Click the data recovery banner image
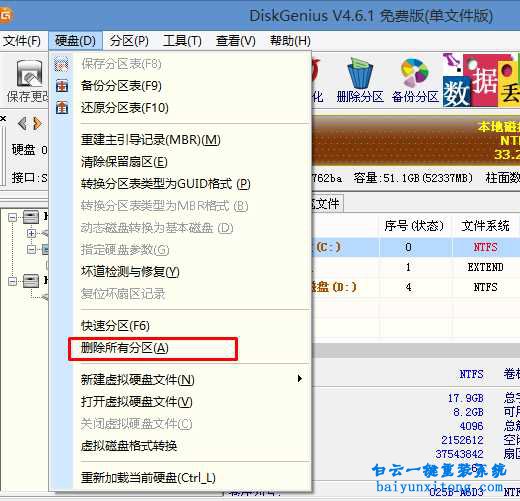 pos(481,80)
